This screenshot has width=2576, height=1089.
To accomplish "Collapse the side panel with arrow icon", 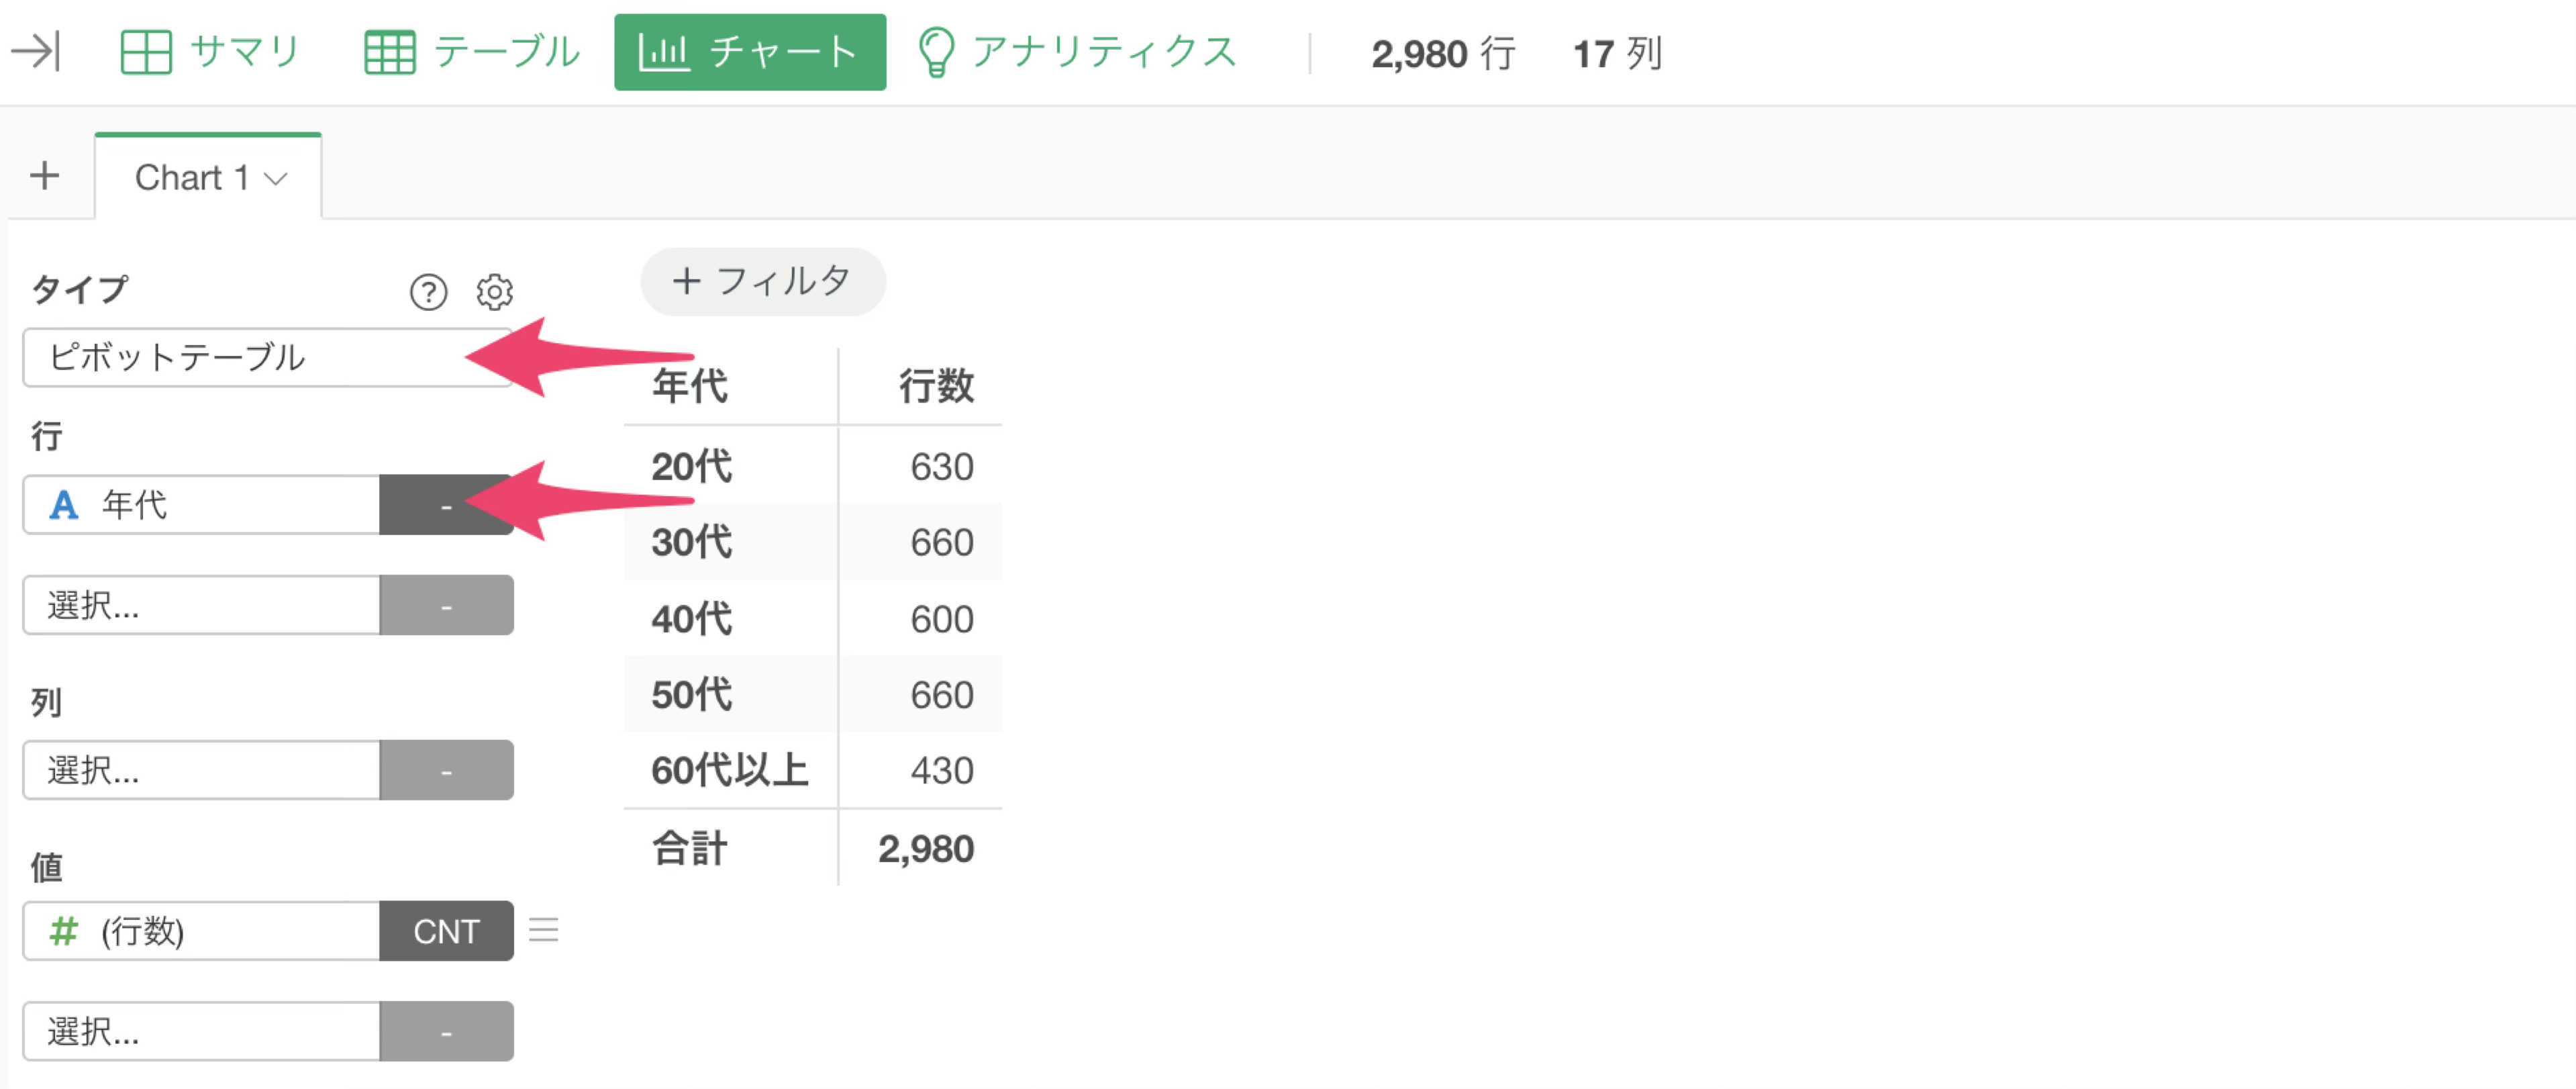I will [36, 52].
